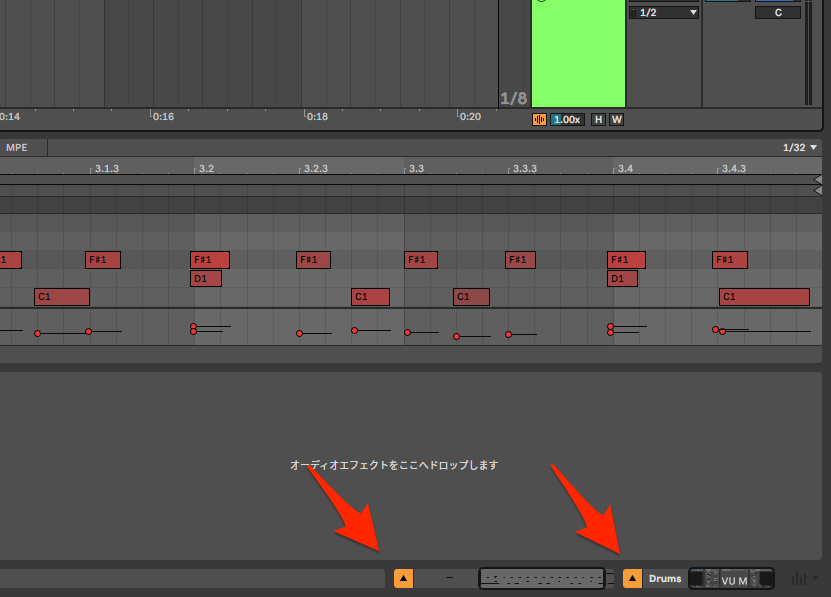Click the velocity marker below the 3.3 beat

[407, 332]
